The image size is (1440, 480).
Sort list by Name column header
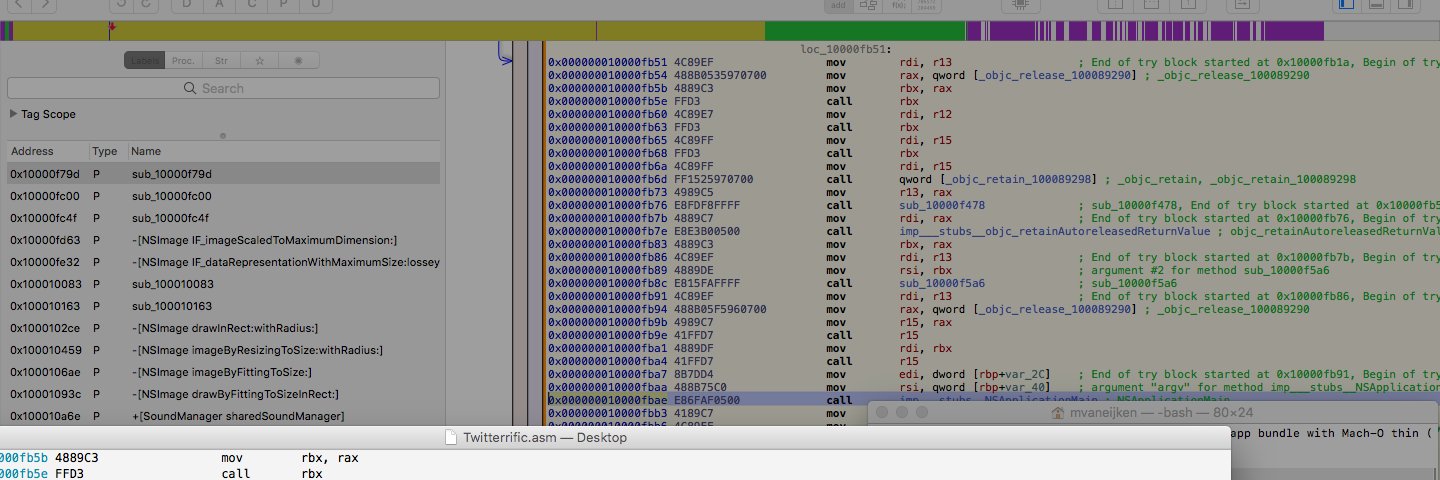pyautogui.click(x=283, y=151)
